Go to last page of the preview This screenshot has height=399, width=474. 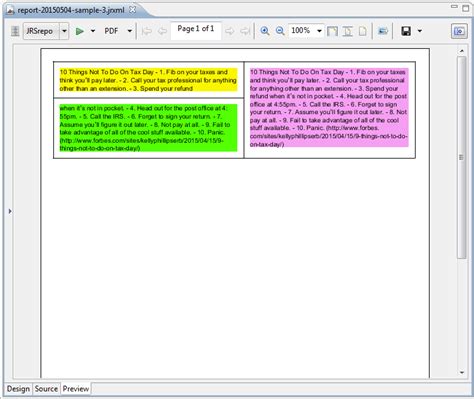point(245,31)
